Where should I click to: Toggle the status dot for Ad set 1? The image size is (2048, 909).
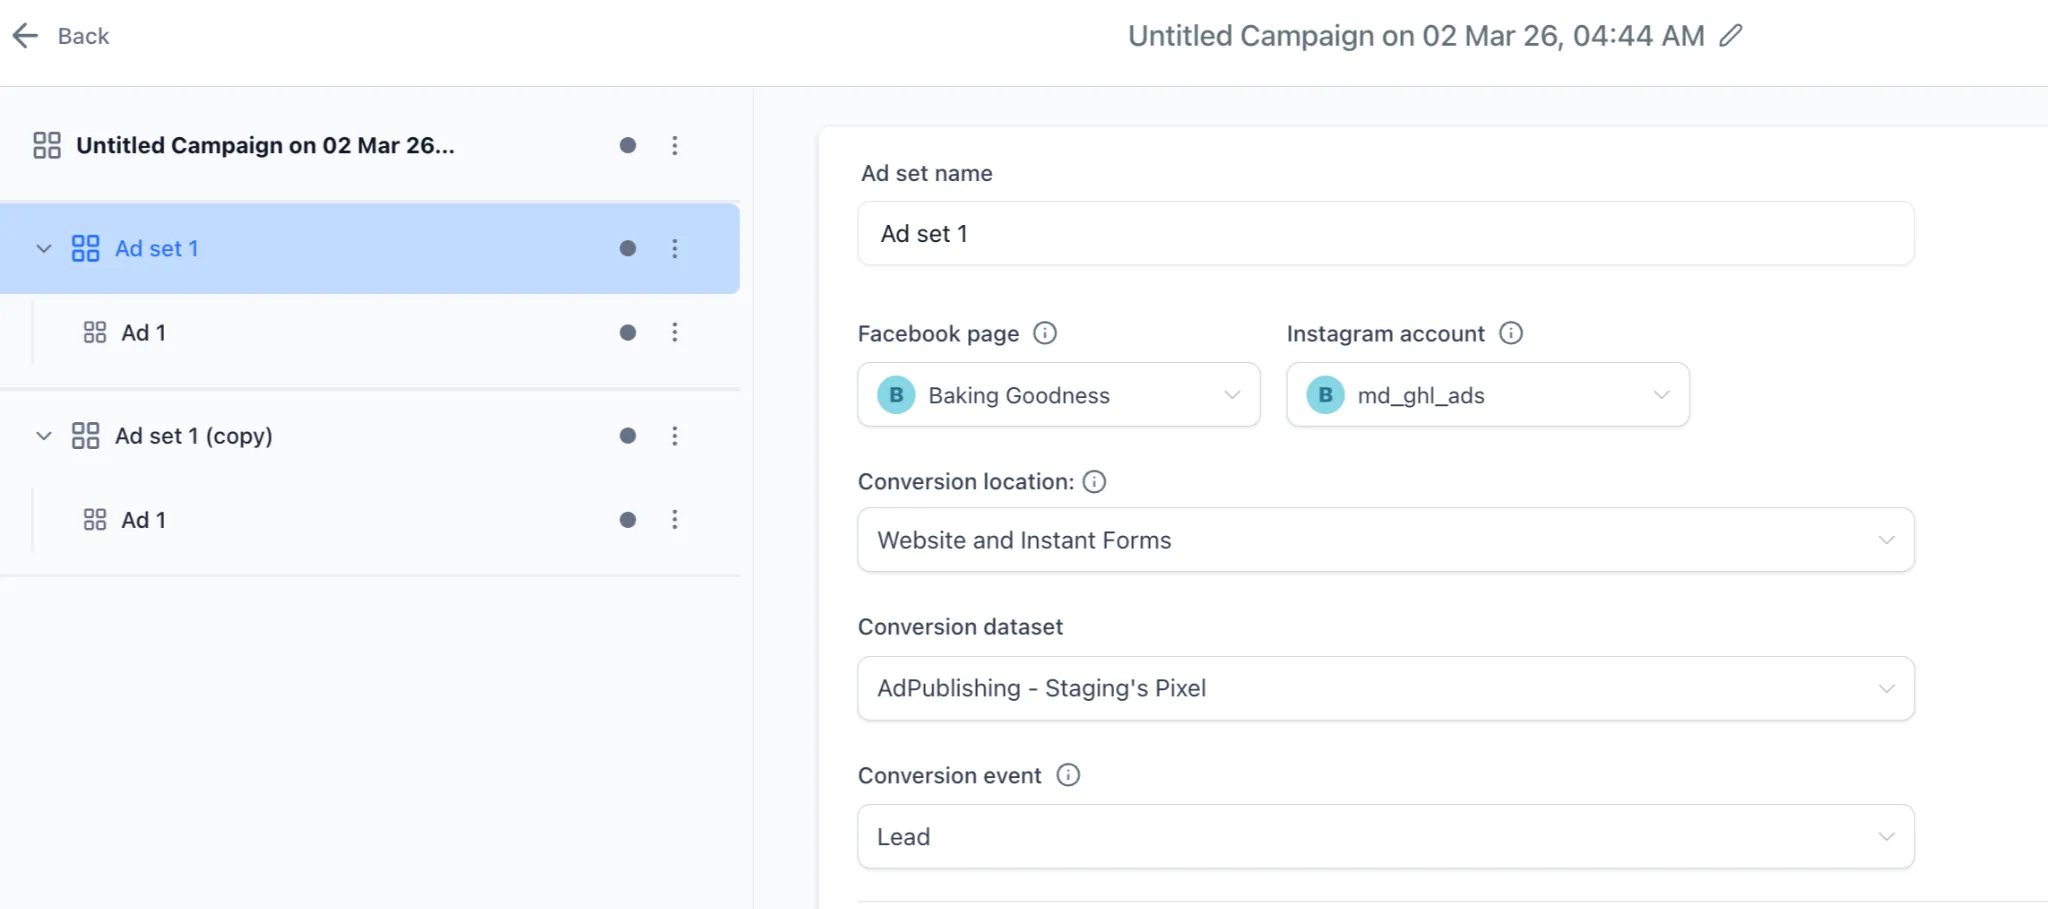628,248
